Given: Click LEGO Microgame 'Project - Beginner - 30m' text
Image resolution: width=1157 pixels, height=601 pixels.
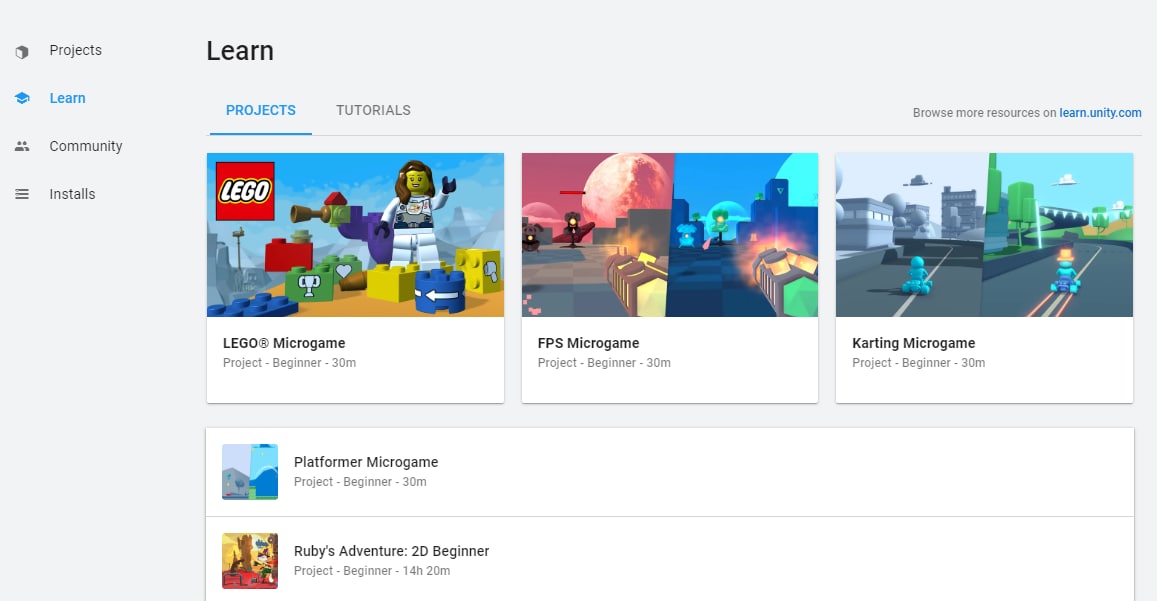Looking at the screenshot, I should [x=289, y=363].
